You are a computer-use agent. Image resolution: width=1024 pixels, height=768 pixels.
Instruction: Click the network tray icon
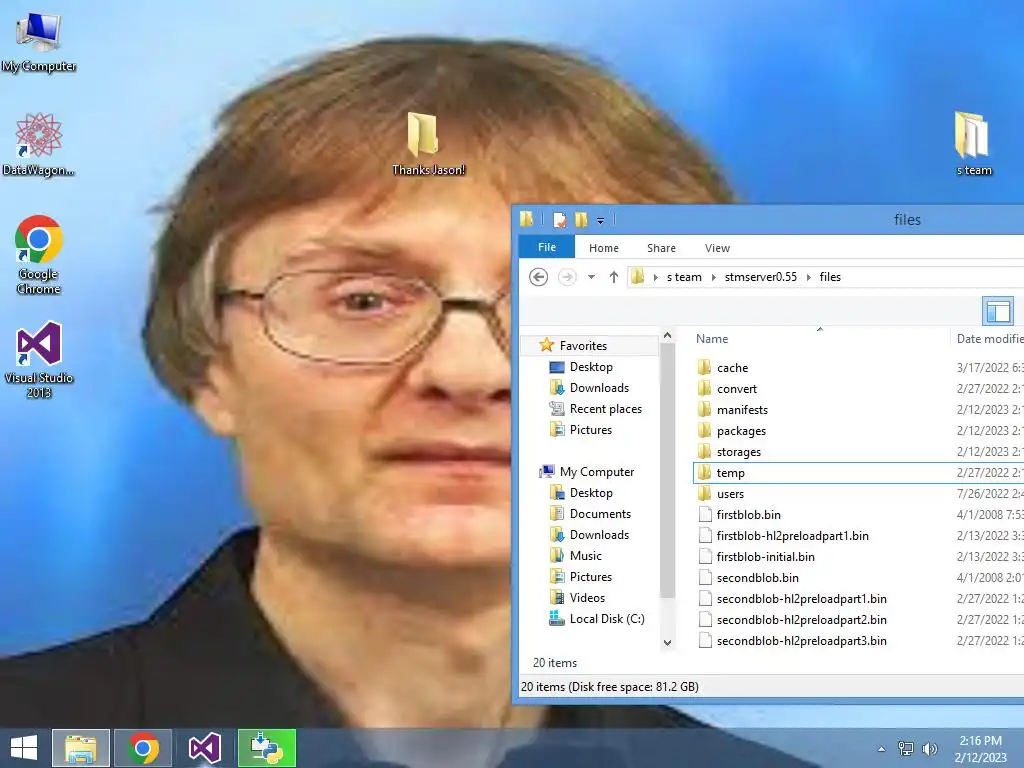(x=906, y=749)
